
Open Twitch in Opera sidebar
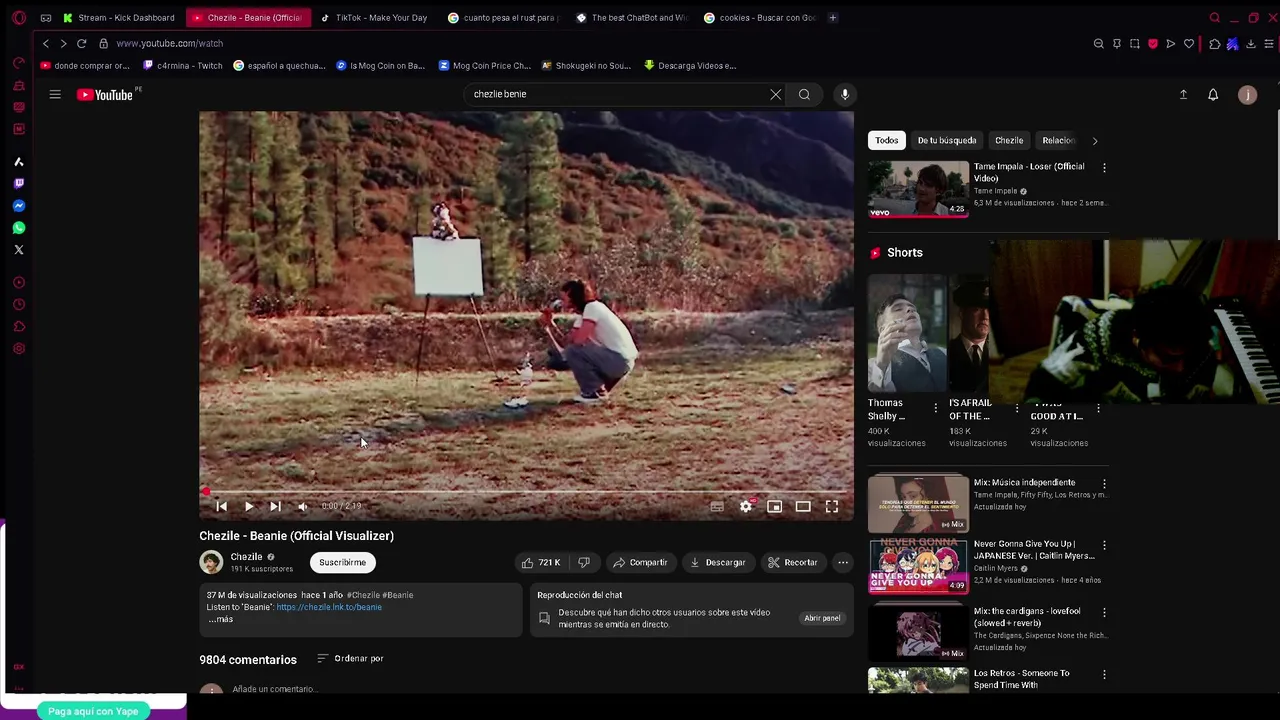click(19, 184)
